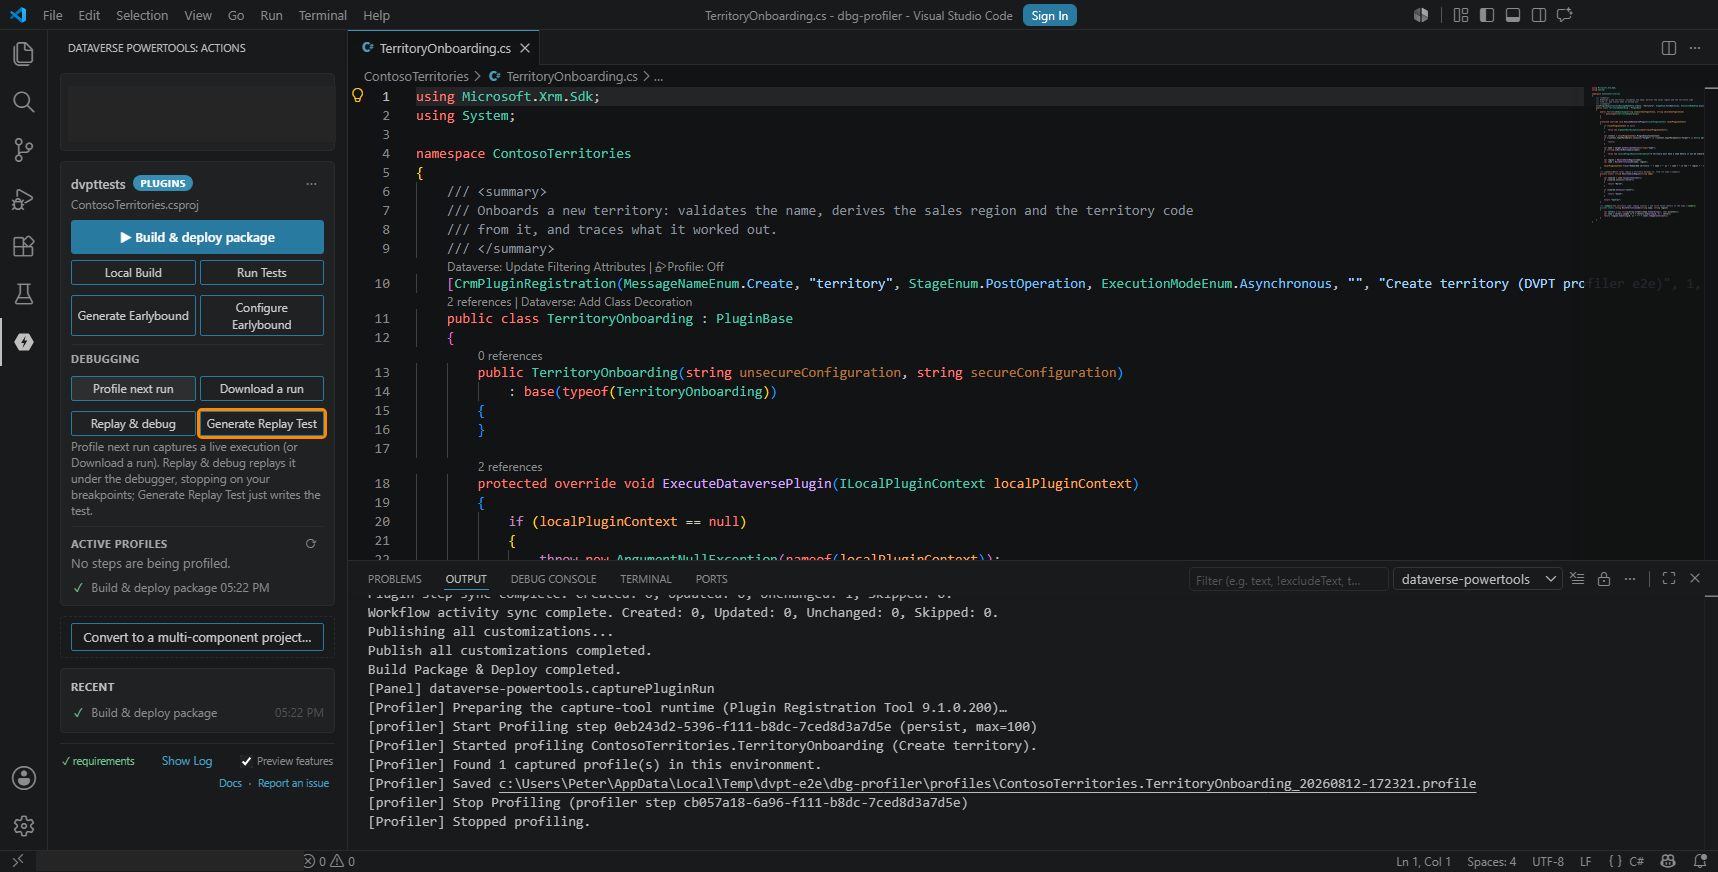Expand the ellipsis breadcrumb symbol

tap(658, 76)
